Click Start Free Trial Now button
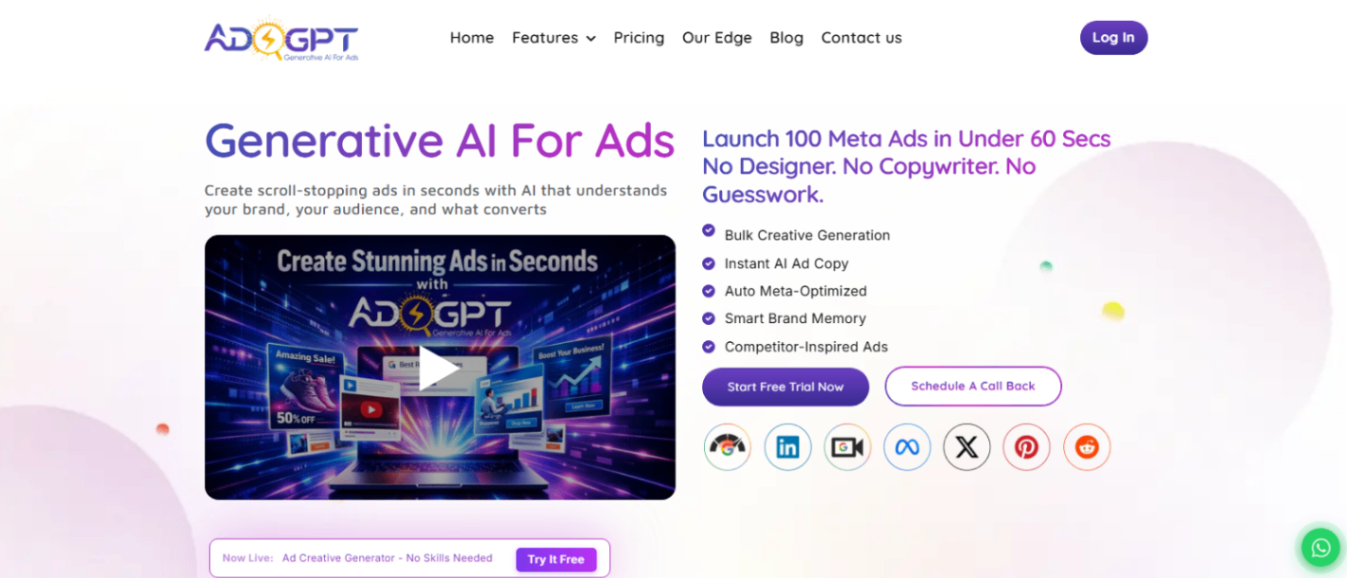 (785, 387)
